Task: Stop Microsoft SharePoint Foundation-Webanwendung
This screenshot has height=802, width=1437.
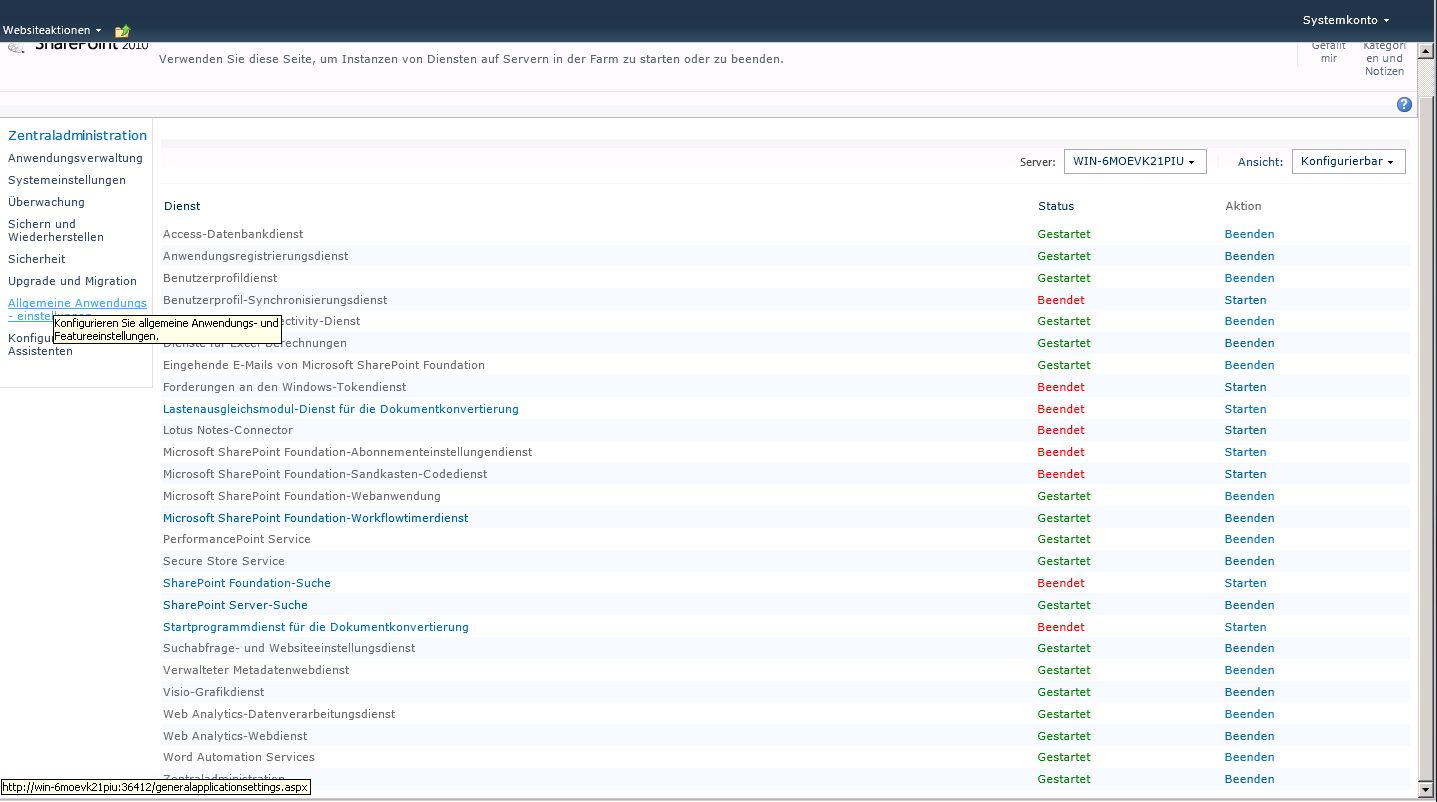Action: (x=1249, y=496)
